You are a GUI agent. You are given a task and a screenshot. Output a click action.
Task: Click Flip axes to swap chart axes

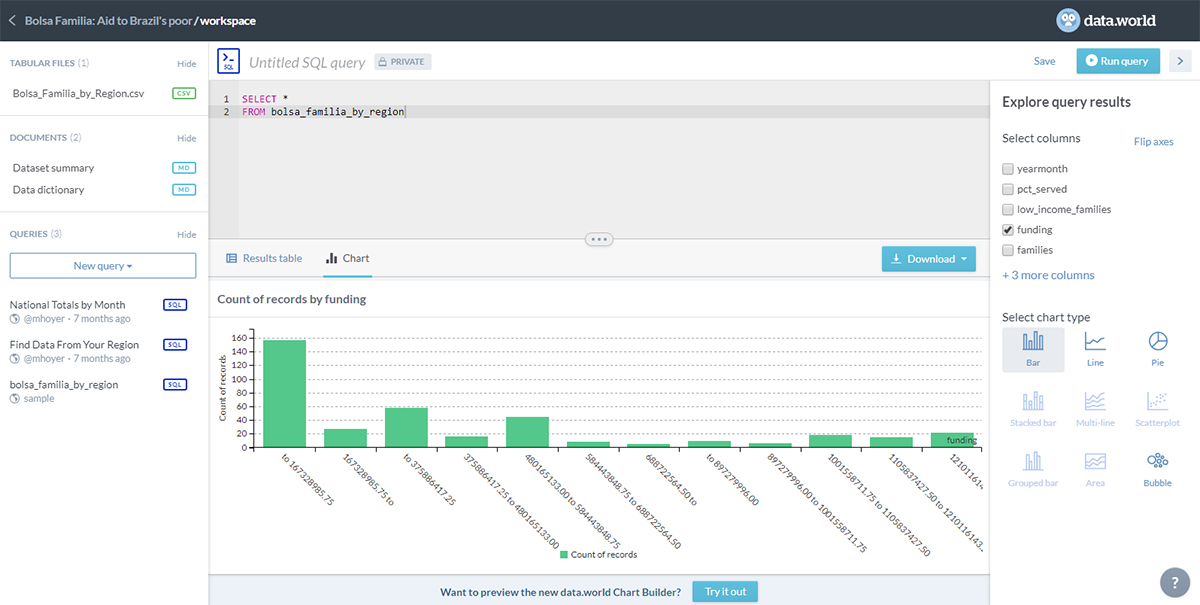tap(1153, 141)
